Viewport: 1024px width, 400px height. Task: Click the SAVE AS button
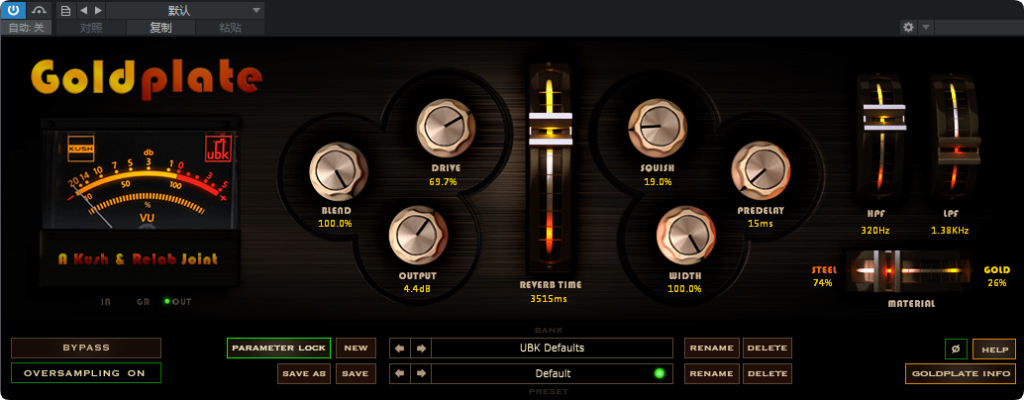(304, 373)
